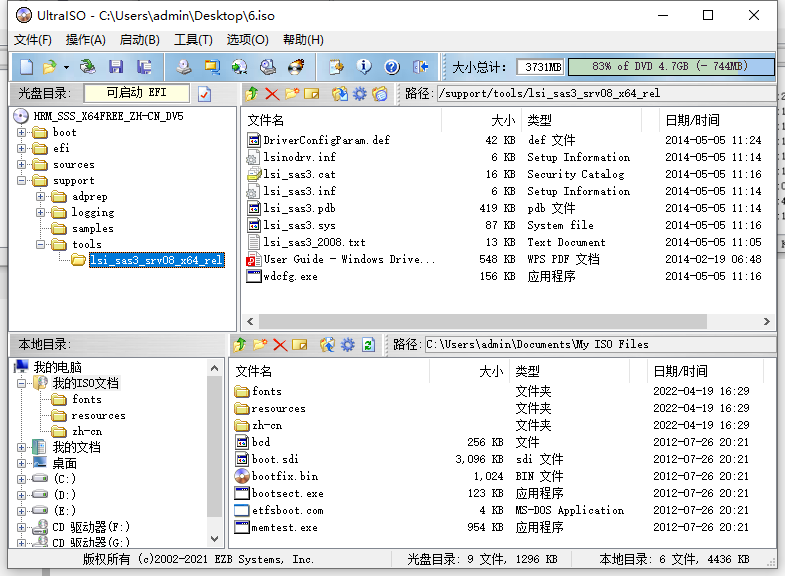785x576 pixels.
Task: Expand the boot folder tree node
Action: (22, 132)
